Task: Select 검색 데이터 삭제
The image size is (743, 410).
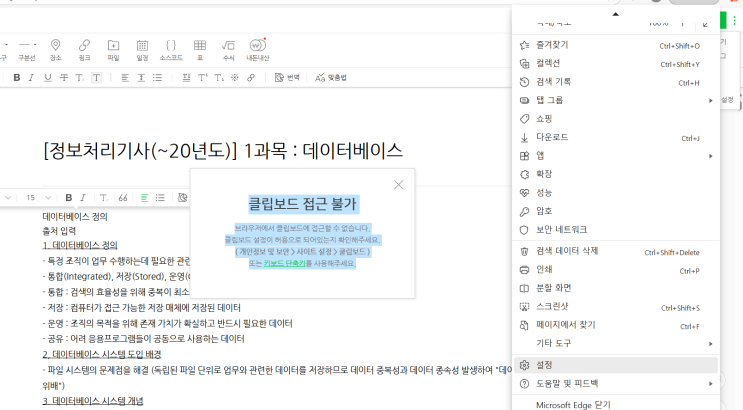Action: click(x=616, y=252)
